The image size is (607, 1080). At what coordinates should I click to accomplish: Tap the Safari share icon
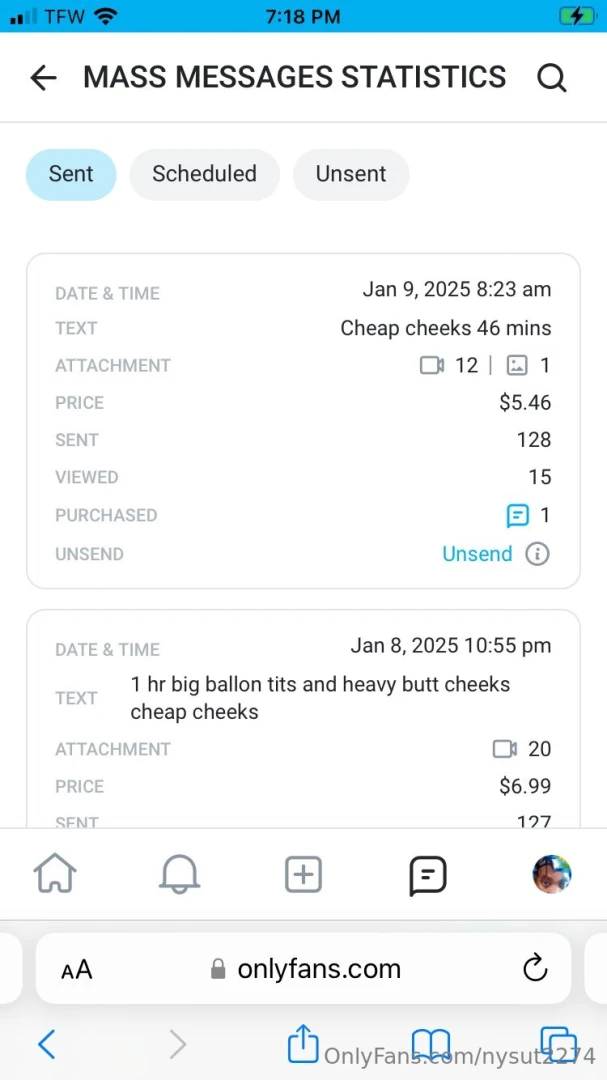coord(302,1044)
